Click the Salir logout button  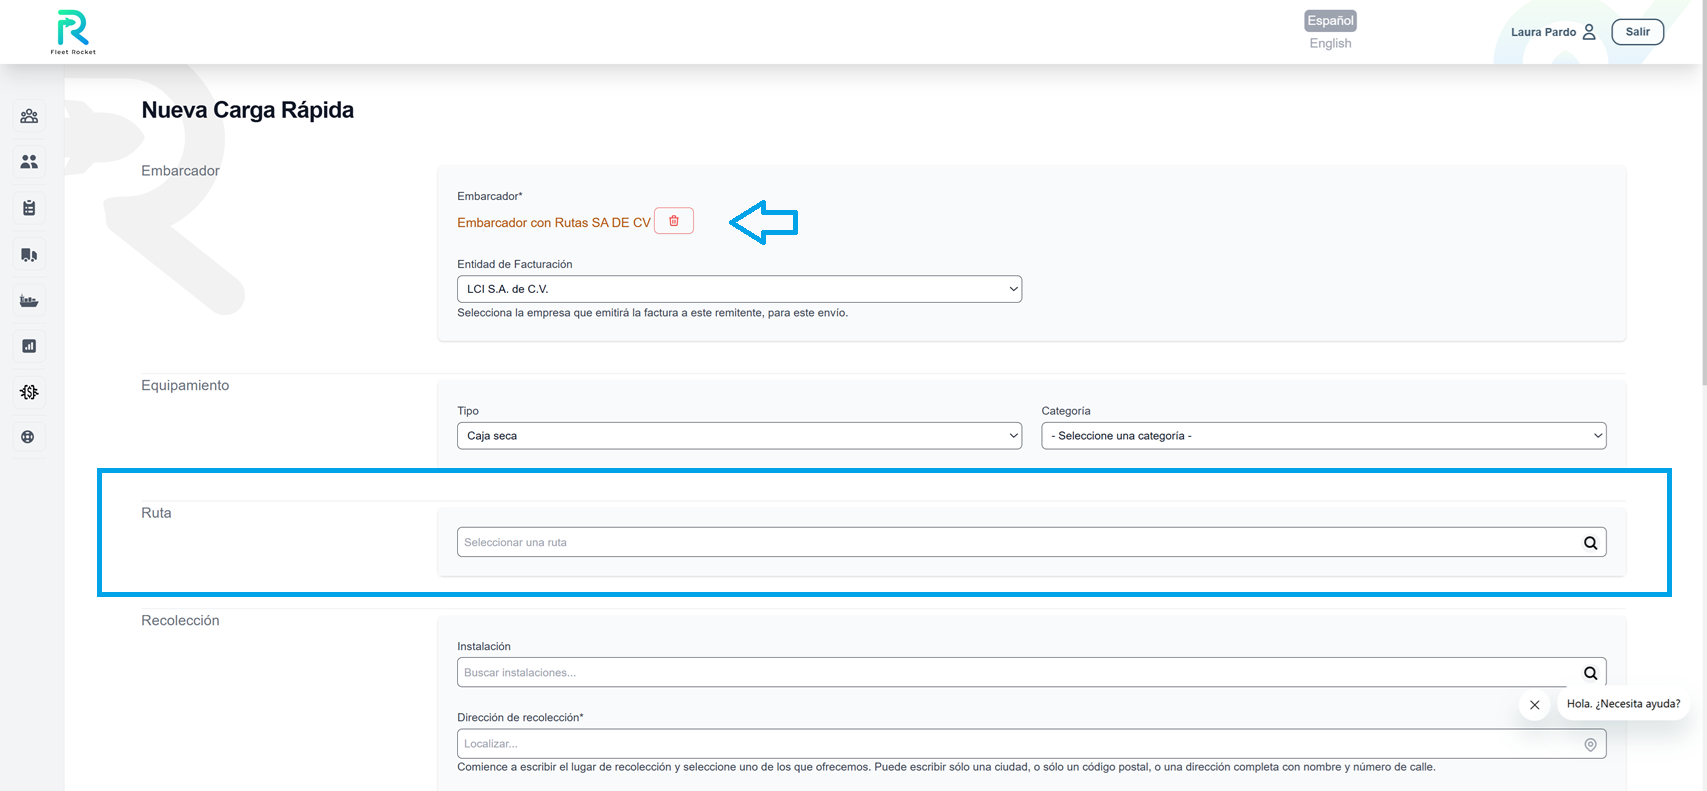(1637, 32)
